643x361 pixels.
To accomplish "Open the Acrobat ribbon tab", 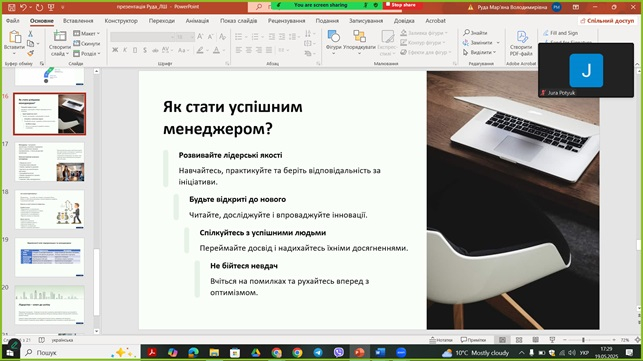I will [436, 21].
